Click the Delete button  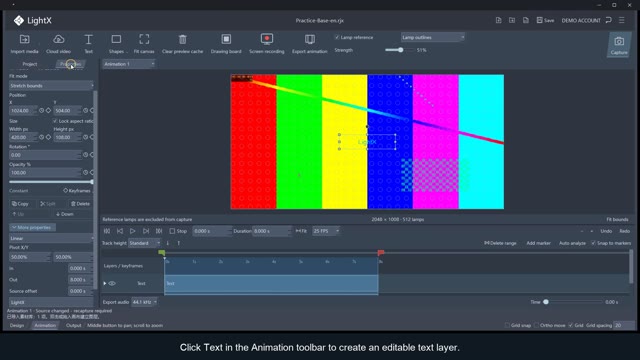pyautogui.click(x=80, y=204)
